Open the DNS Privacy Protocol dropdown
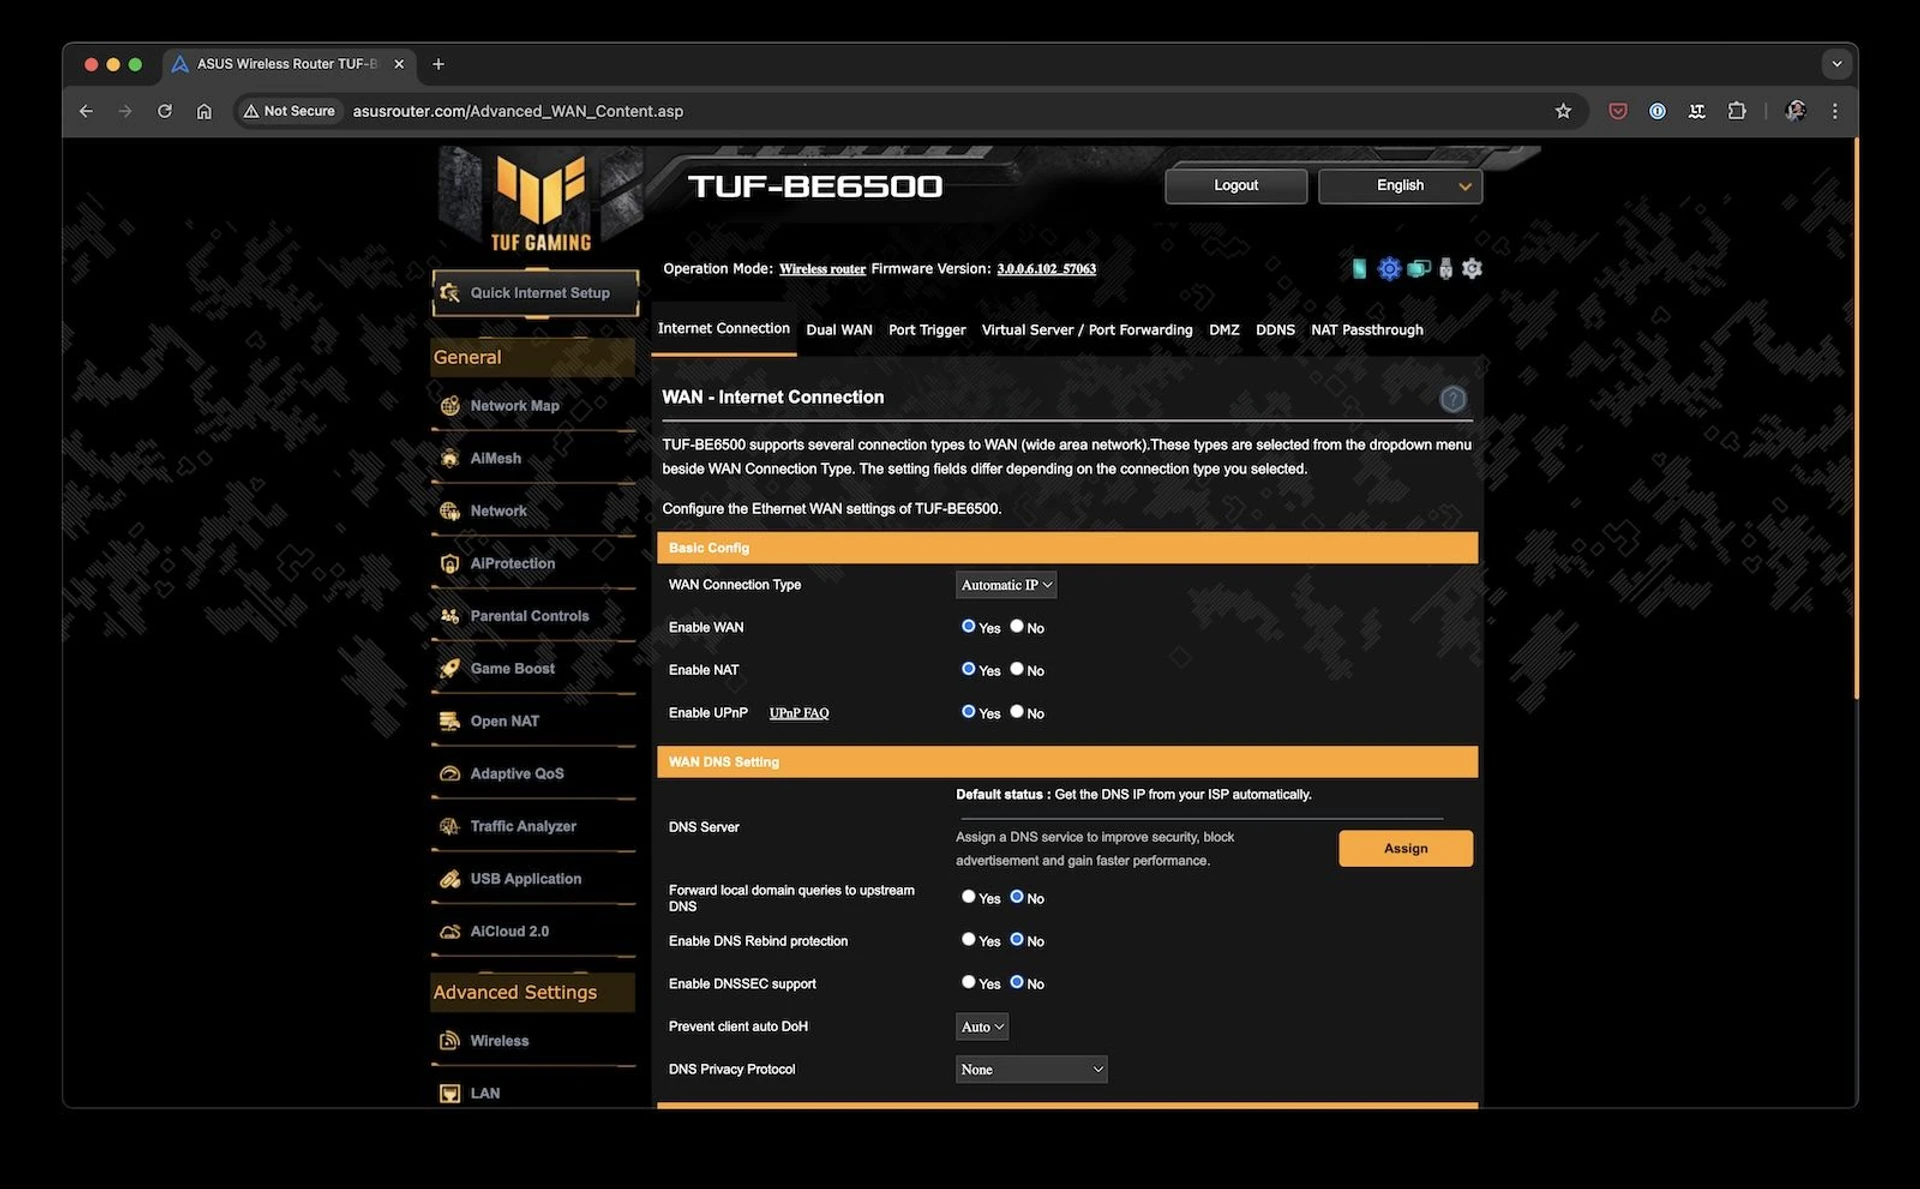Screen dimensions: 1920x1189 tap(1031, 1070)
